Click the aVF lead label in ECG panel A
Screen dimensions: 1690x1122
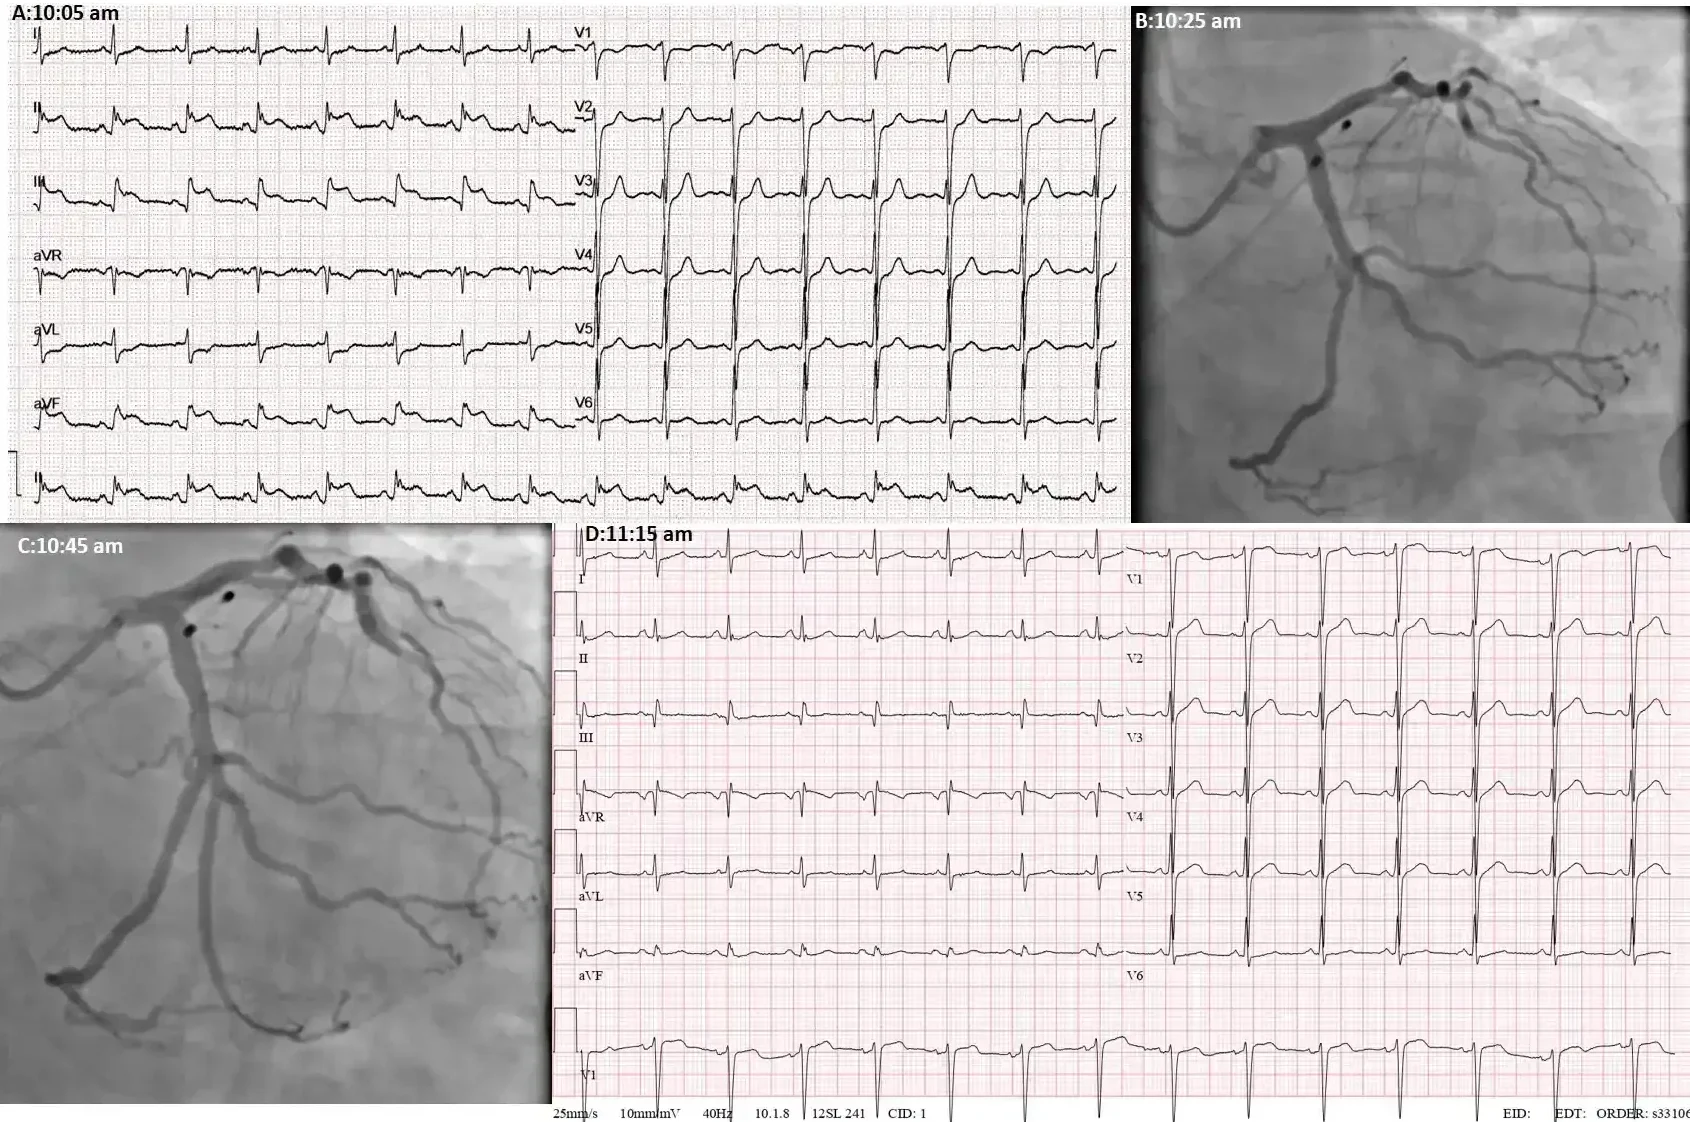[46, 403]
